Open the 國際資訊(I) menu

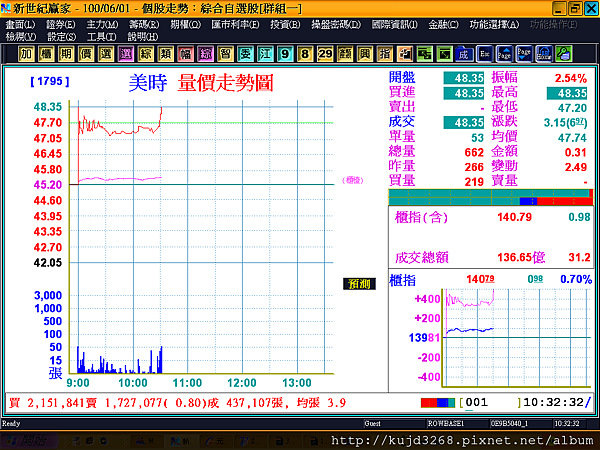[394, 25]
